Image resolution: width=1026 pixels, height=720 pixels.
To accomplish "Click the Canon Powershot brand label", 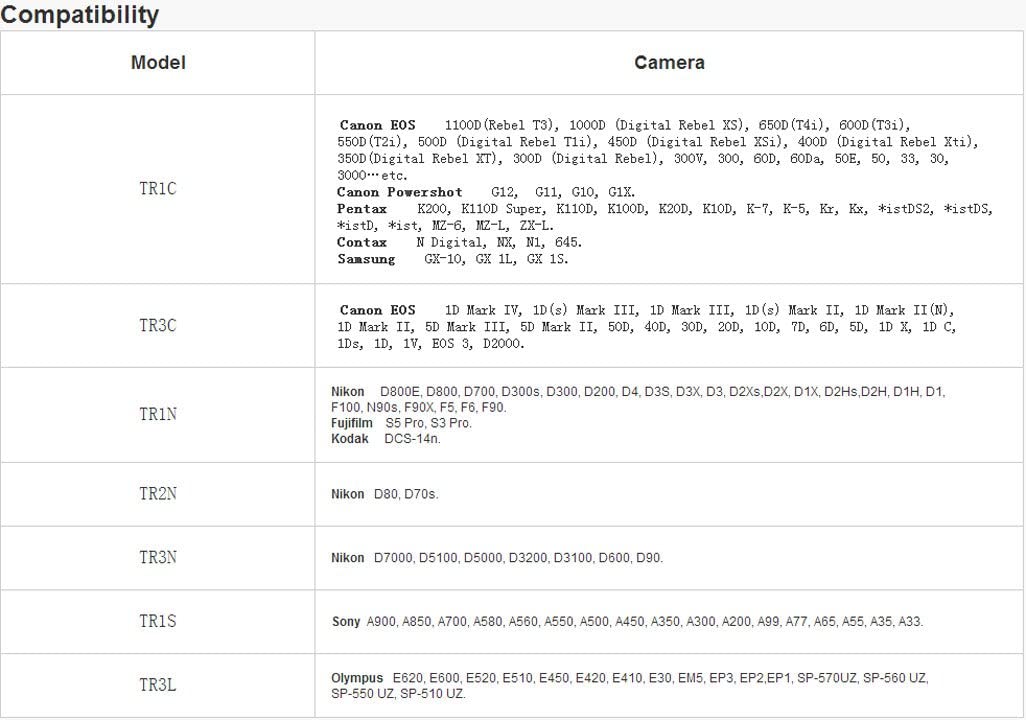I will point(399,192).
